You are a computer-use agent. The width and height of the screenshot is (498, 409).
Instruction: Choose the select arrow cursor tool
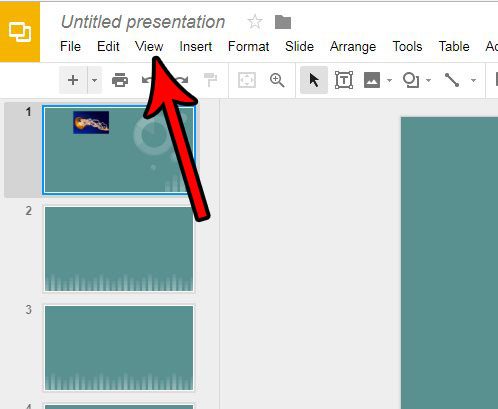tap(314, 80)
